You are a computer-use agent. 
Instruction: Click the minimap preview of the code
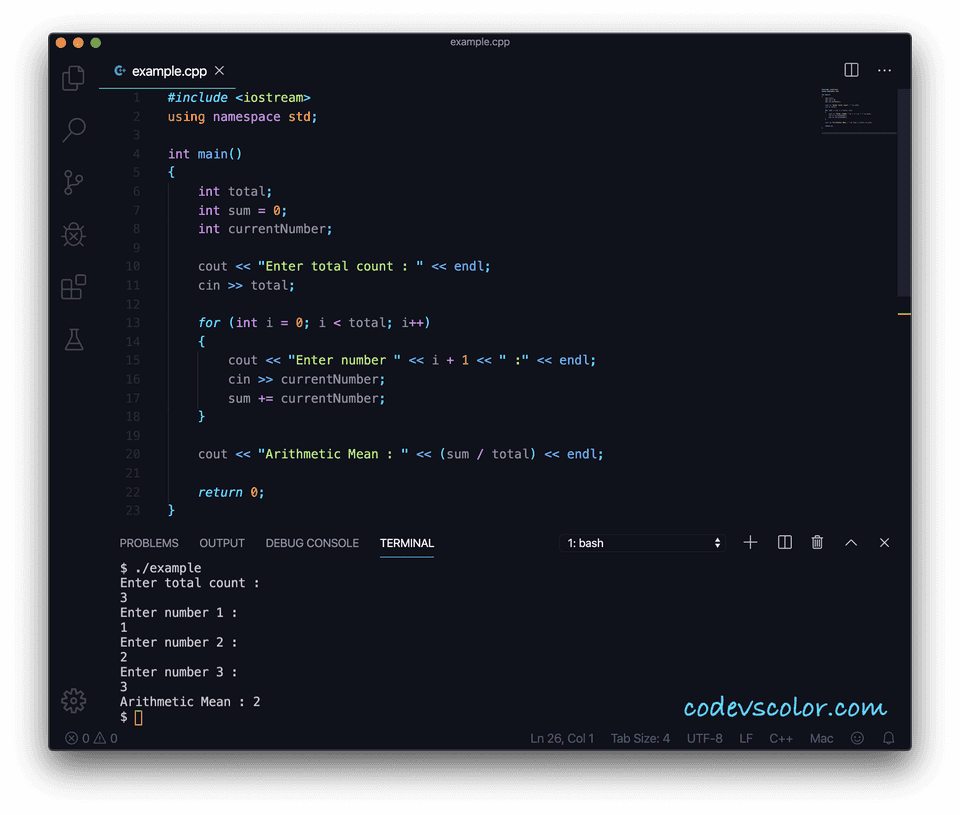[x=858, y=110]
